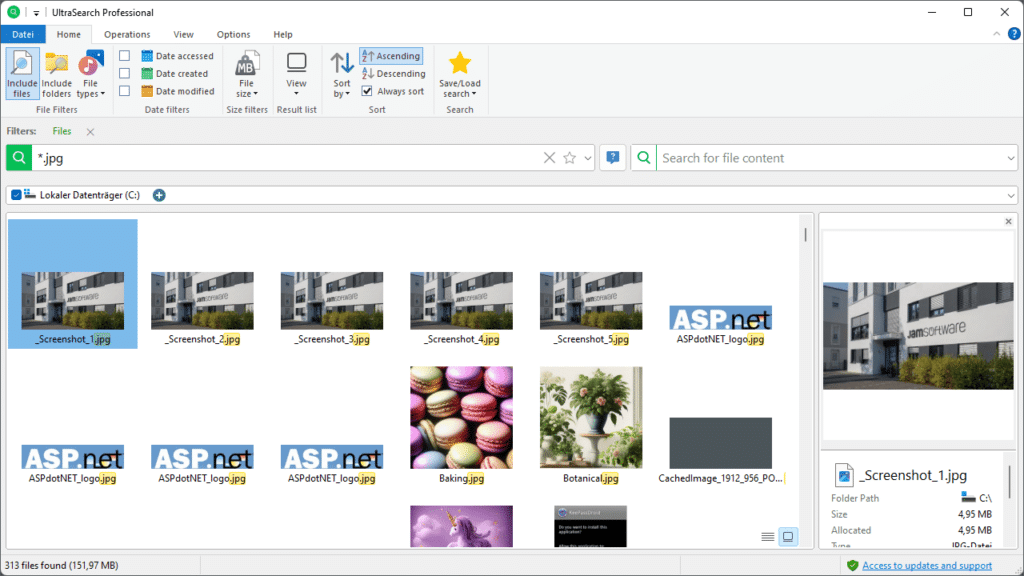Close the preview pane
The width and height of the screenshot is (1024, 576).
1008,221
